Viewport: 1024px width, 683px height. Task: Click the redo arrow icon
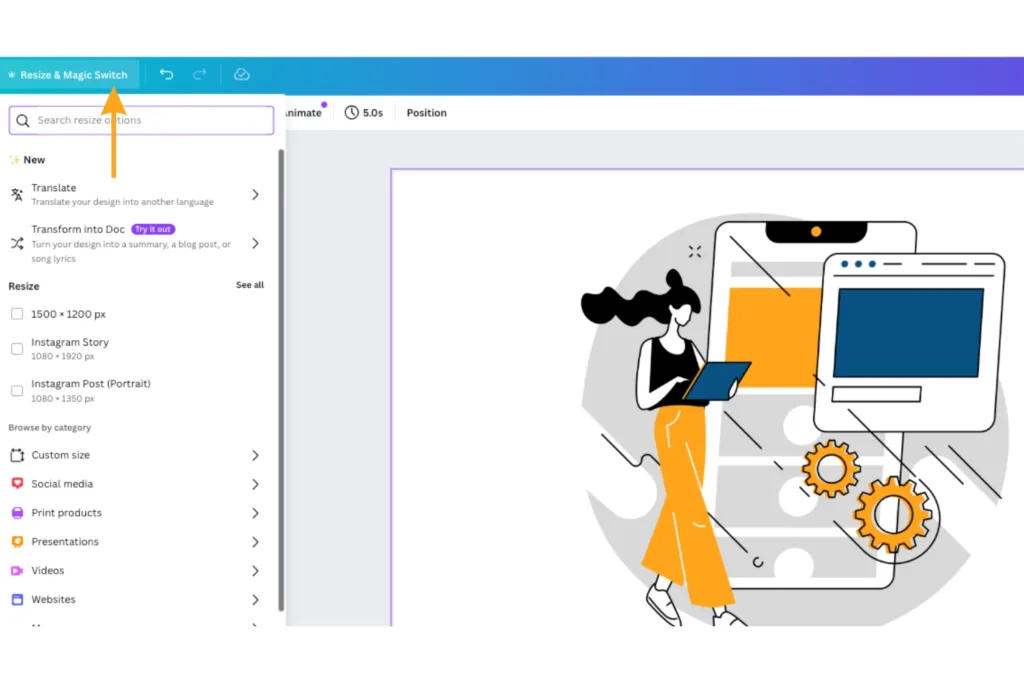point(199,74)
